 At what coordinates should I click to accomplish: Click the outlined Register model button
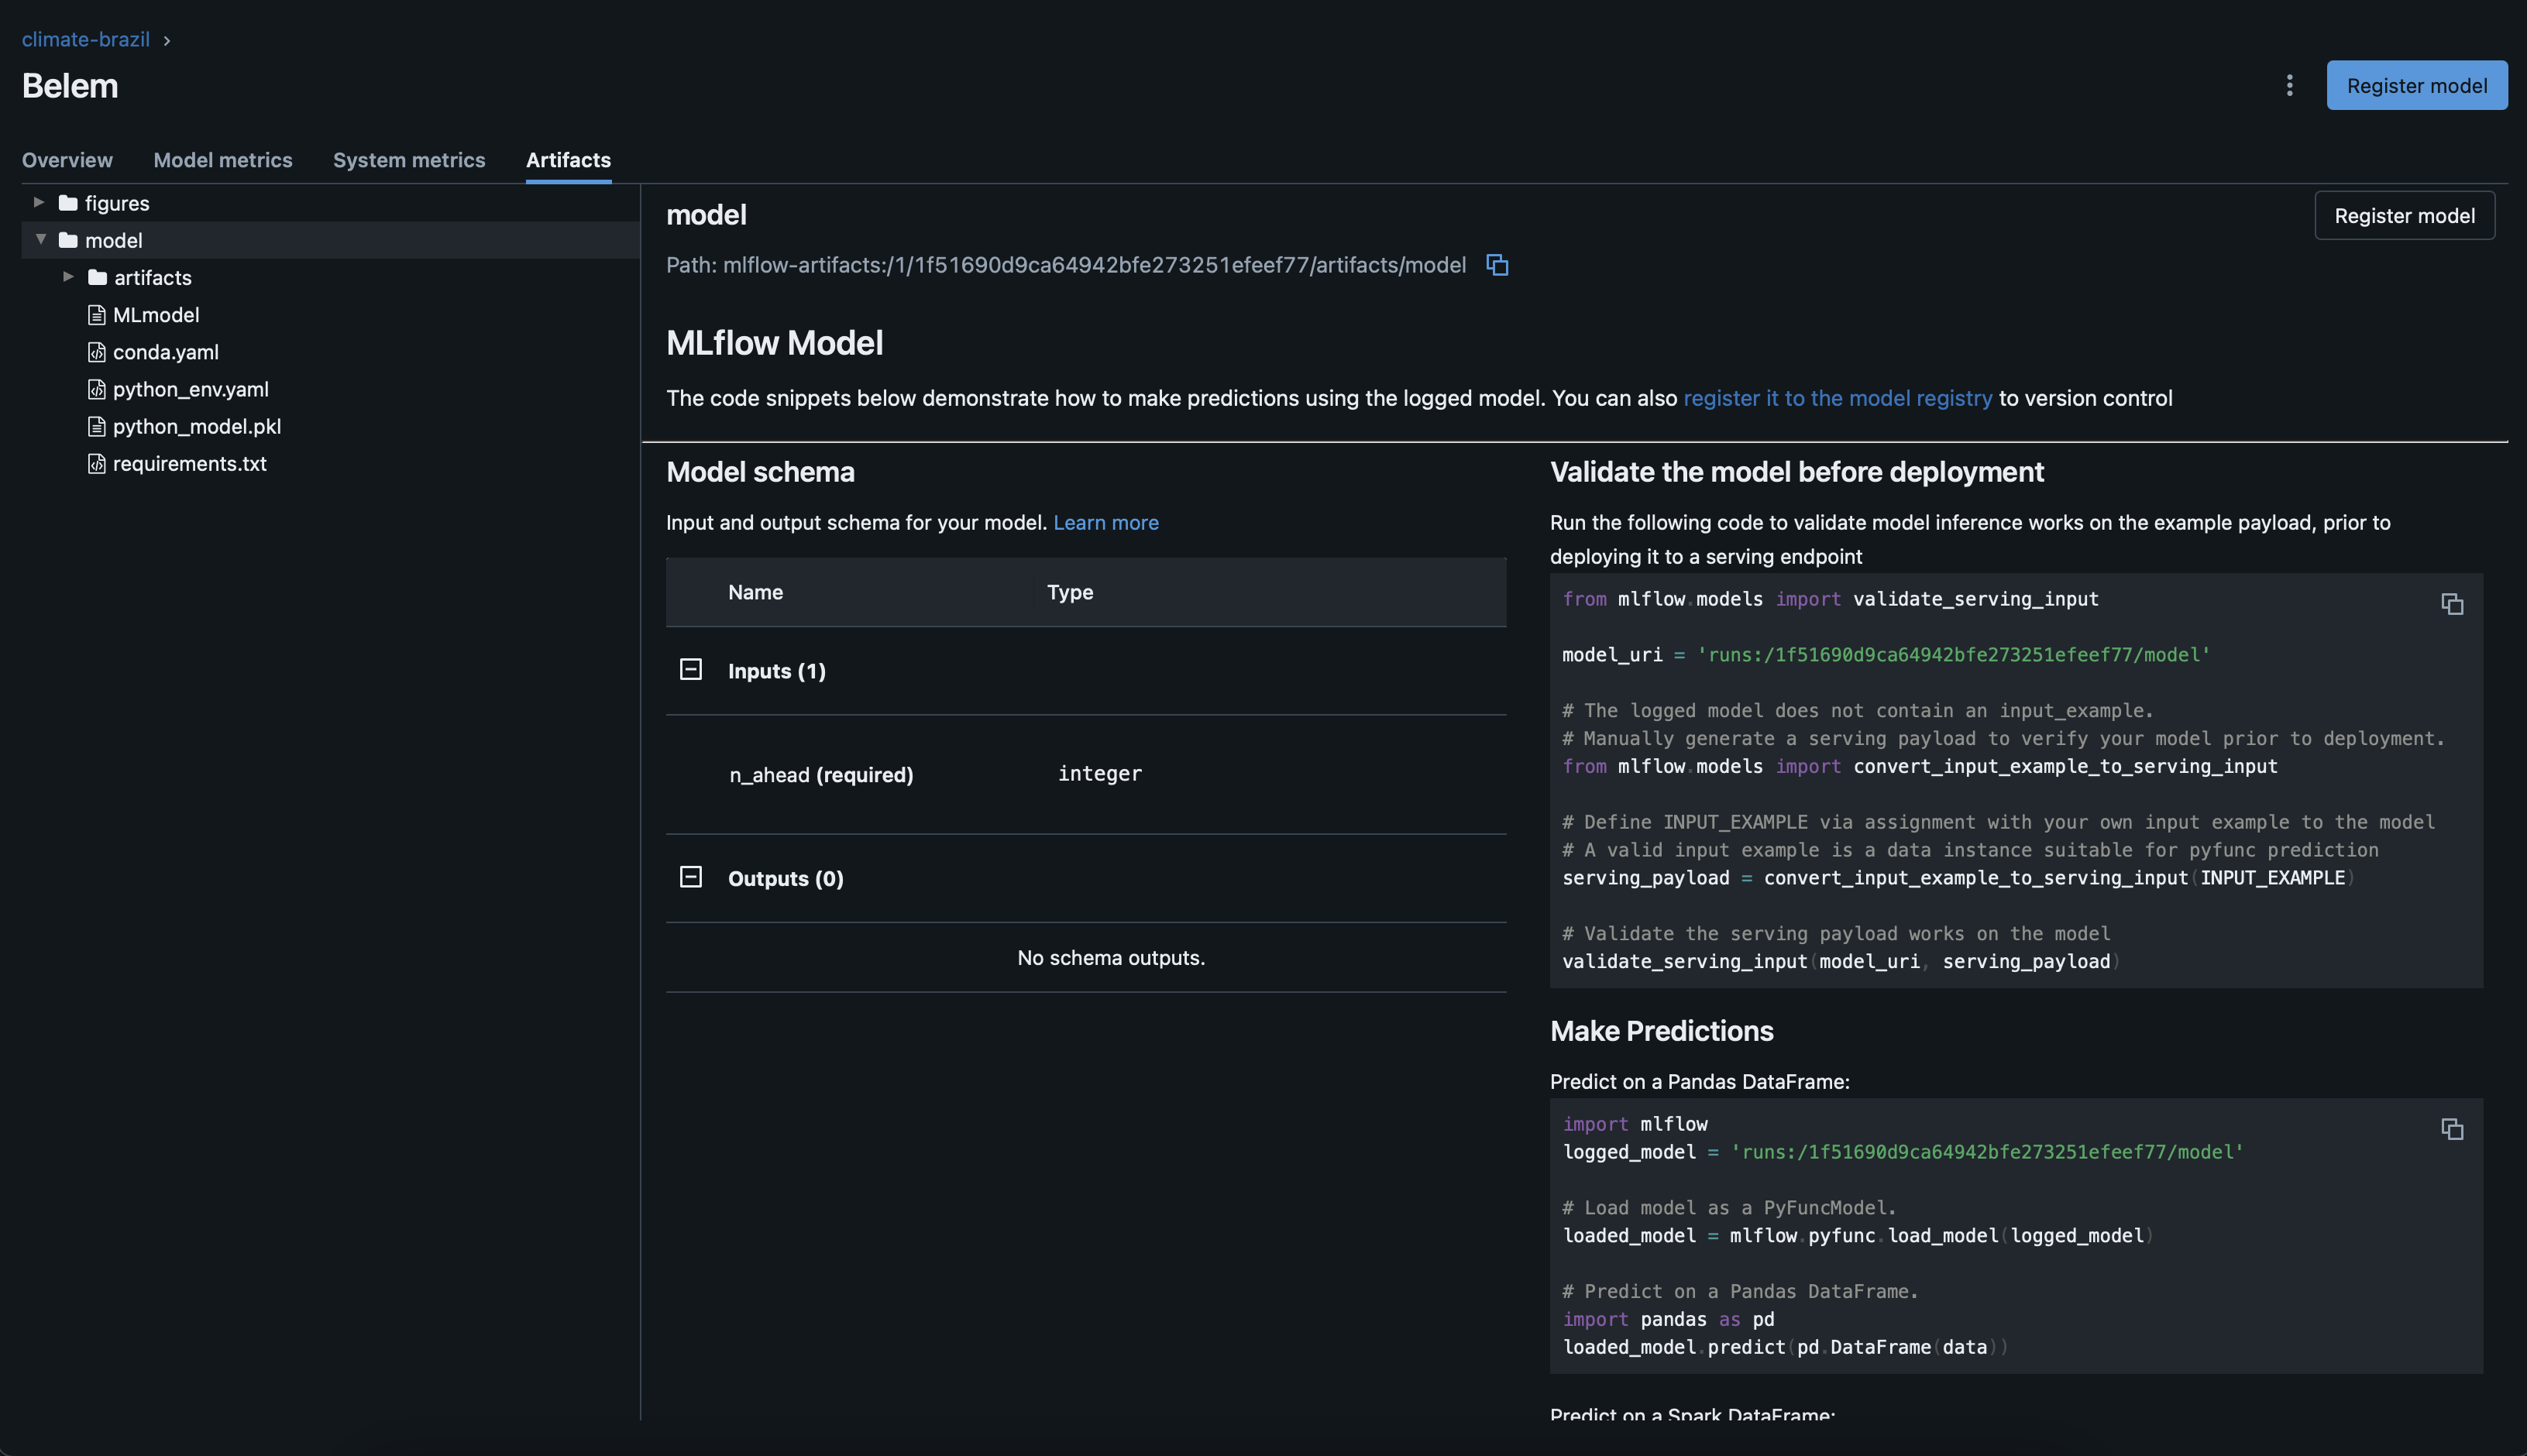click(2404, 215)
